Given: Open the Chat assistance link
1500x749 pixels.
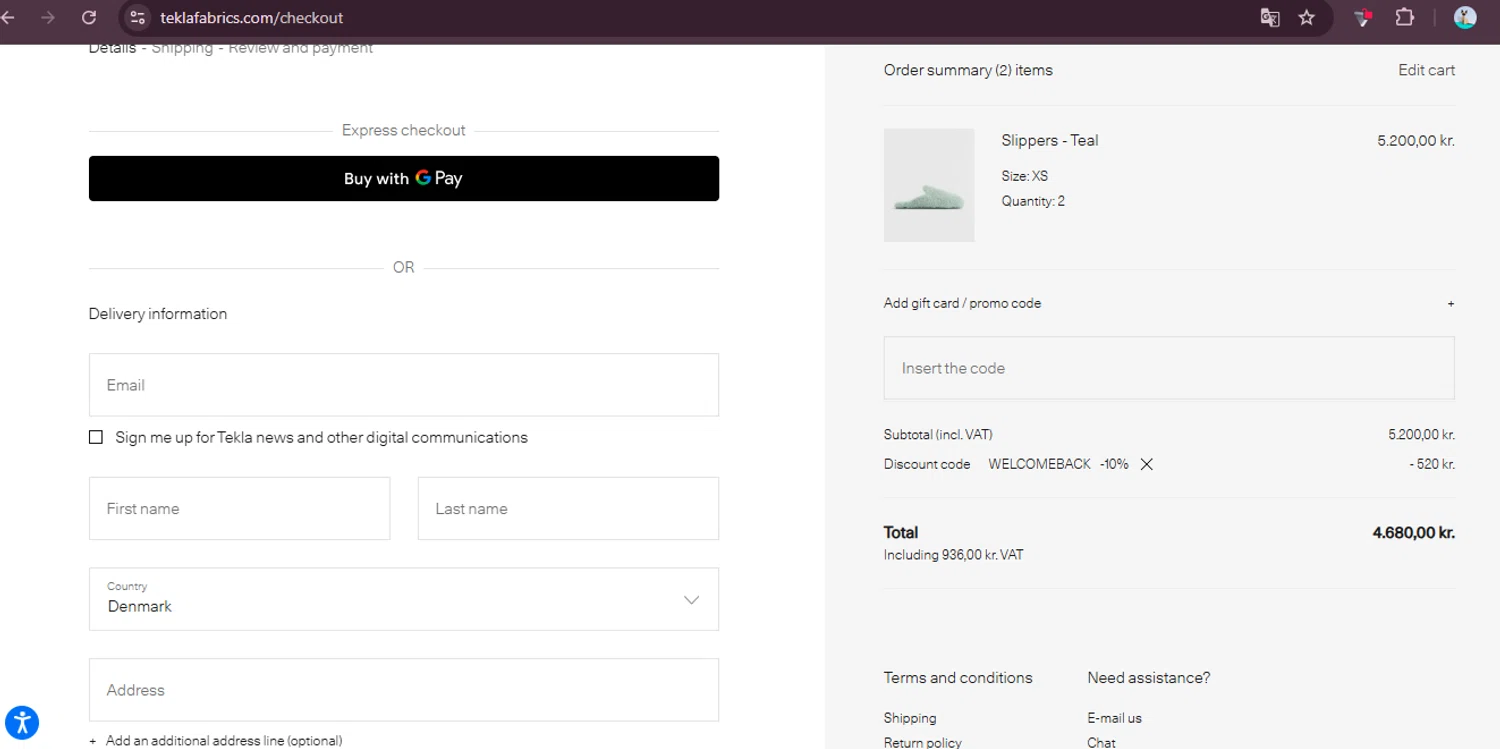Looking at the screenshot, I should pyautogui.click(x=1101, y=742).
